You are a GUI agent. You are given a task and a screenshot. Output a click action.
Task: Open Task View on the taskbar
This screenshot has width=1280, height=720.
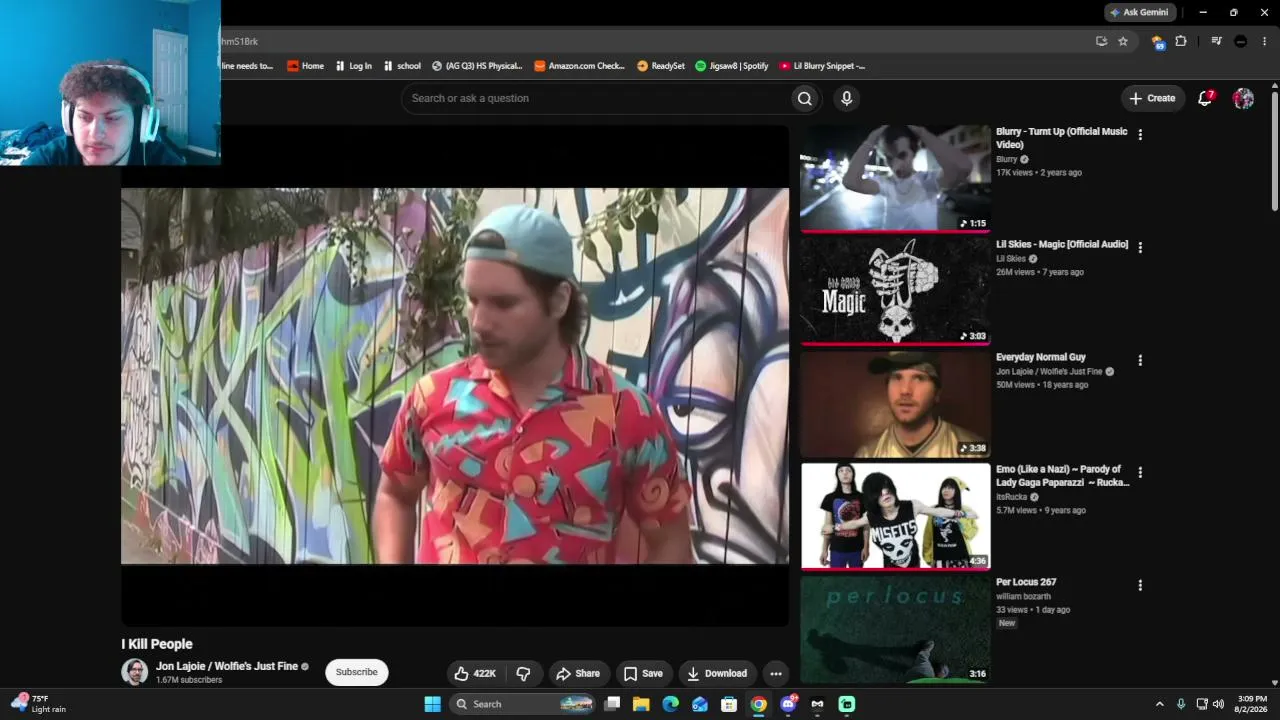[x=612, y=704]
